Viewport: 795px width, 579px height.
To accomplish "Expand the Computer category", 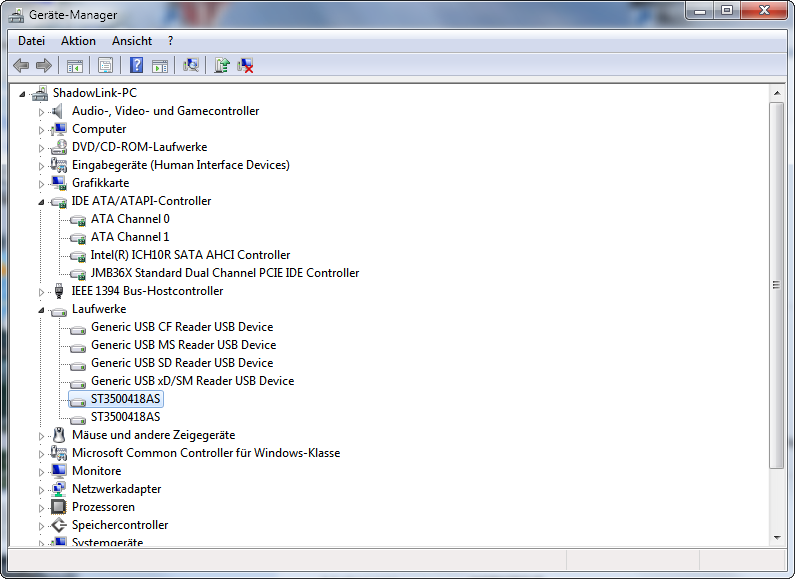I will click(41, 130).
